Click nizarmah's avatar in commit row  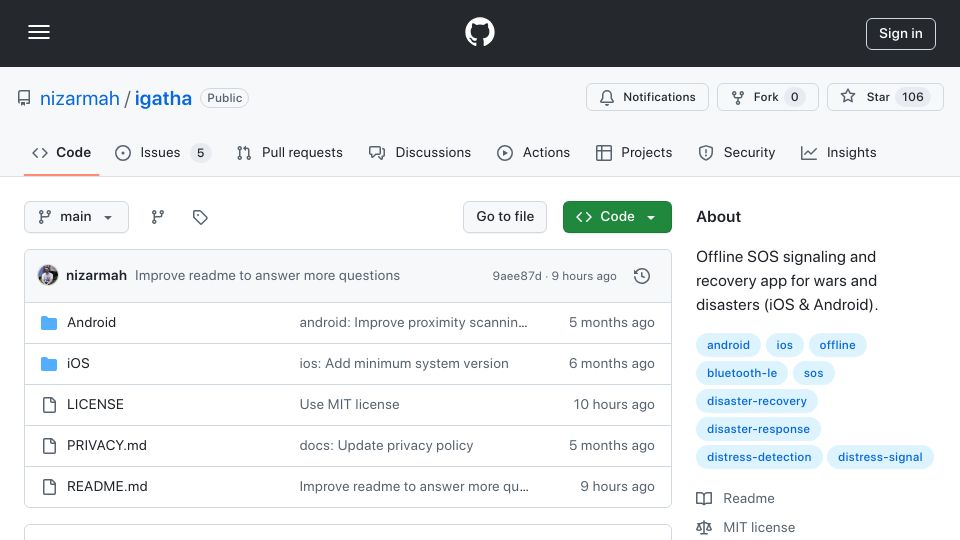[48, 276]
